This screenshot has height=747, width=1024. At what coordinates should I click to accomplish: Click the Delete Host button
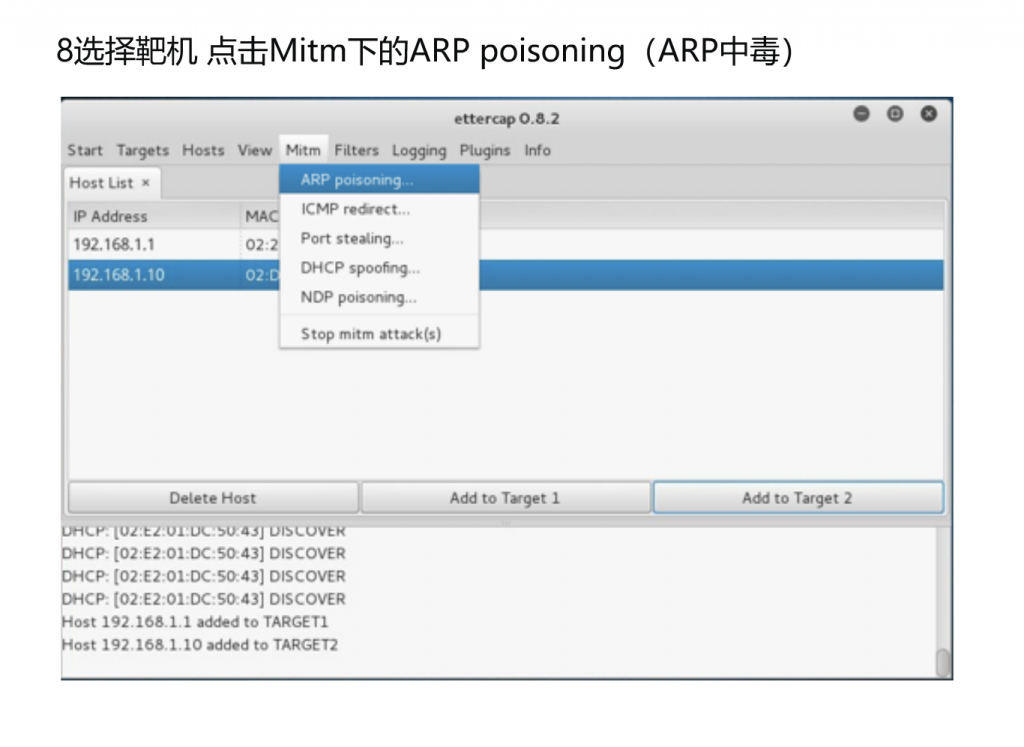[213, 498]
